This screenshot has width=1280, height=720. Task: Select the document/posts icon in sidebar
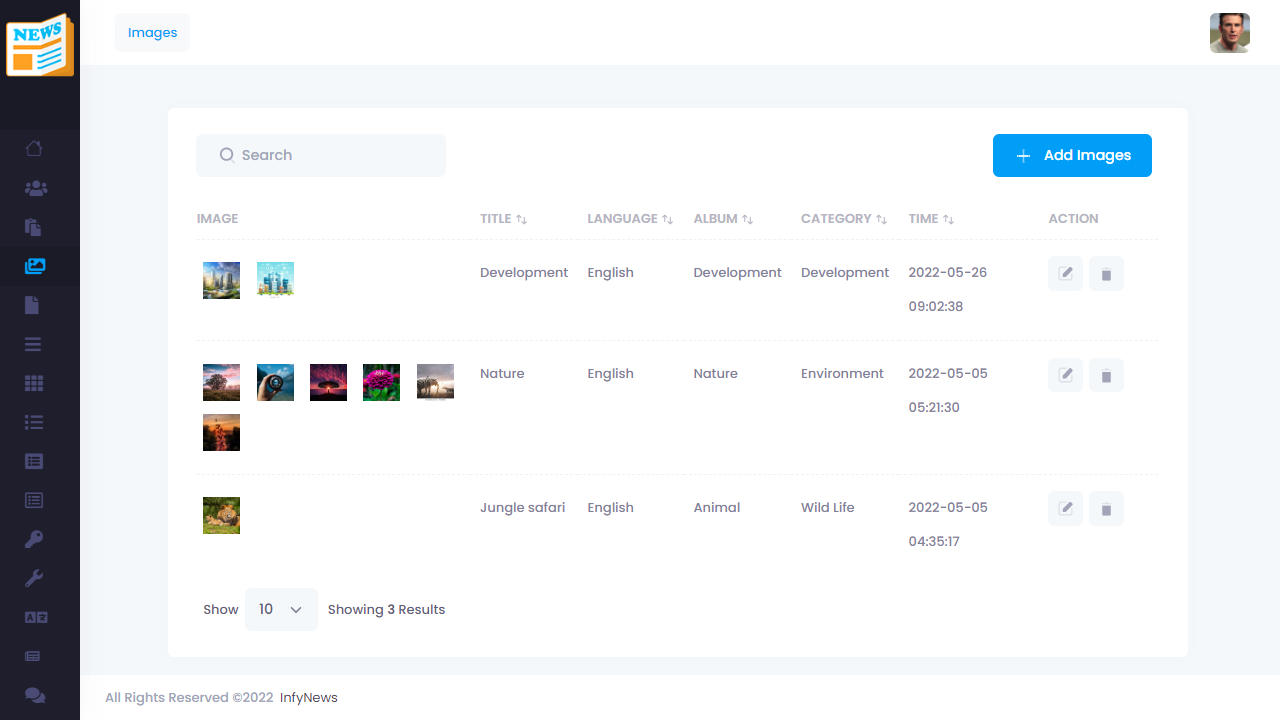33,304
